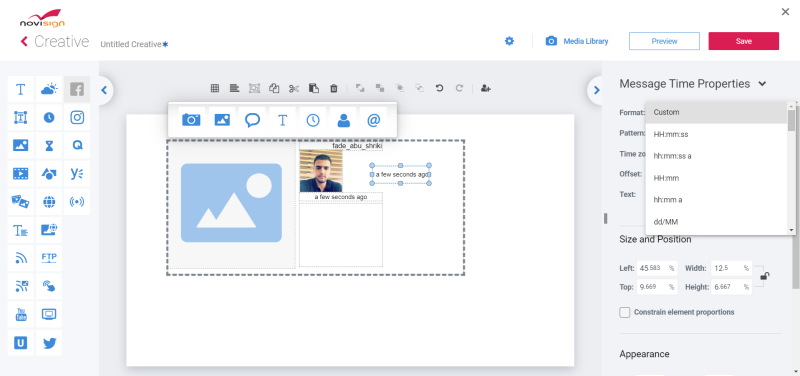The width and height of the screenshot is (800, 376).
Task: Click the scissors cut icon
Action: pos(293,88)
